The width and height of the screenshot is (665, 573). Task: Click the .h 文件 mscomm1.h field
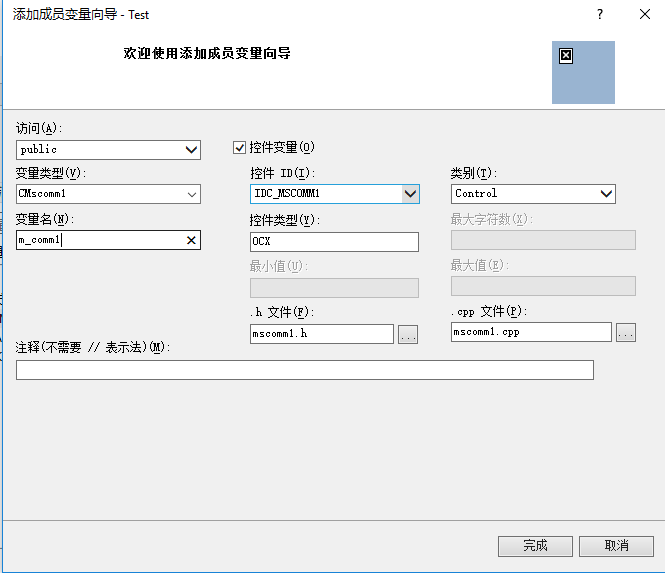click(x=322, y=334)
